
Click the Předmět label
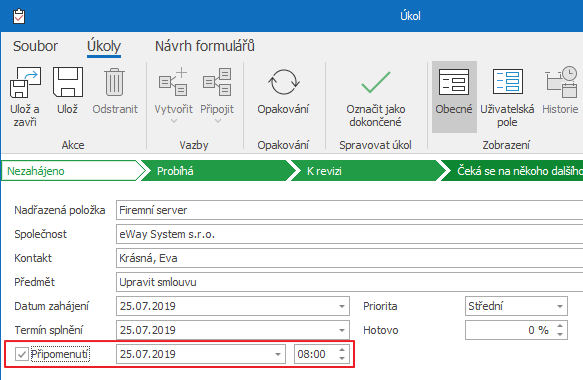pyautogui.click(x=34, y=282)
